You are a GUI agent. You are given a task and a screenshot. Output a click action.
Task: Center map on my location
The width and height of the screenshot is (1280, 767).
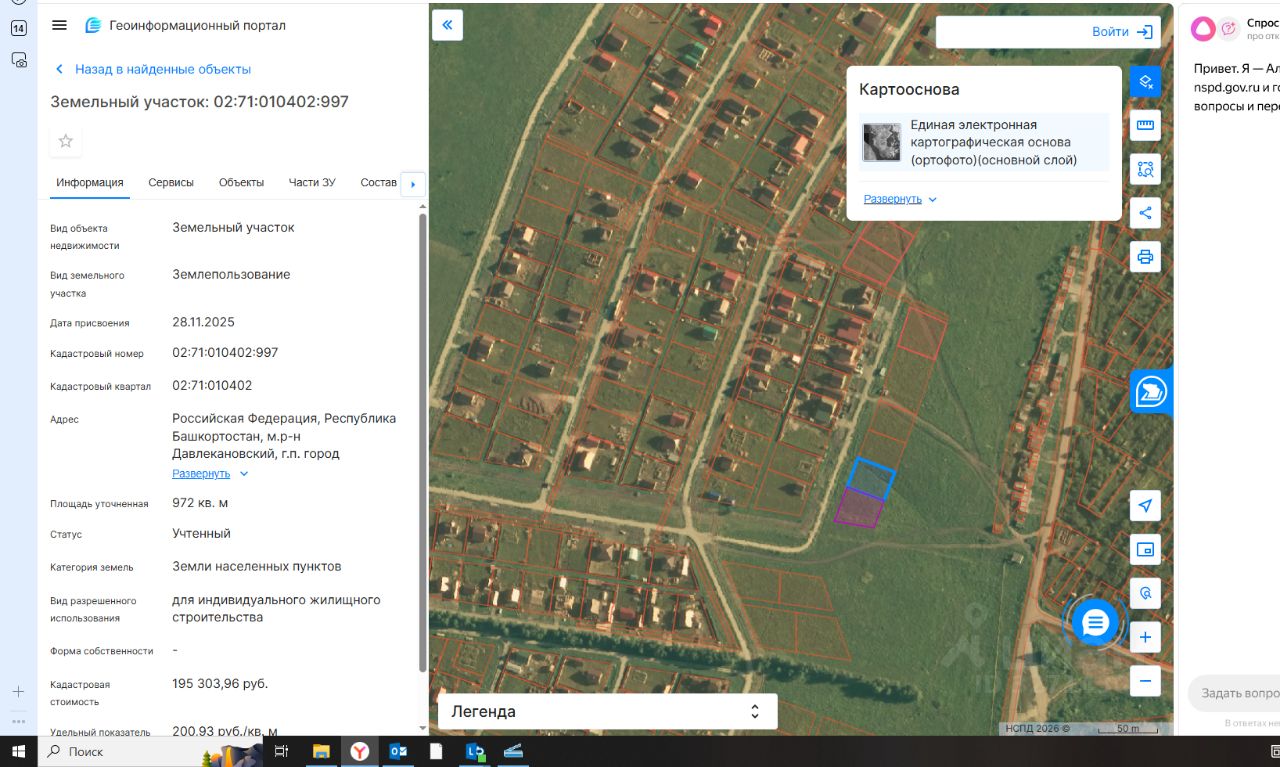pyautogui.click(x=1145, y=505)
